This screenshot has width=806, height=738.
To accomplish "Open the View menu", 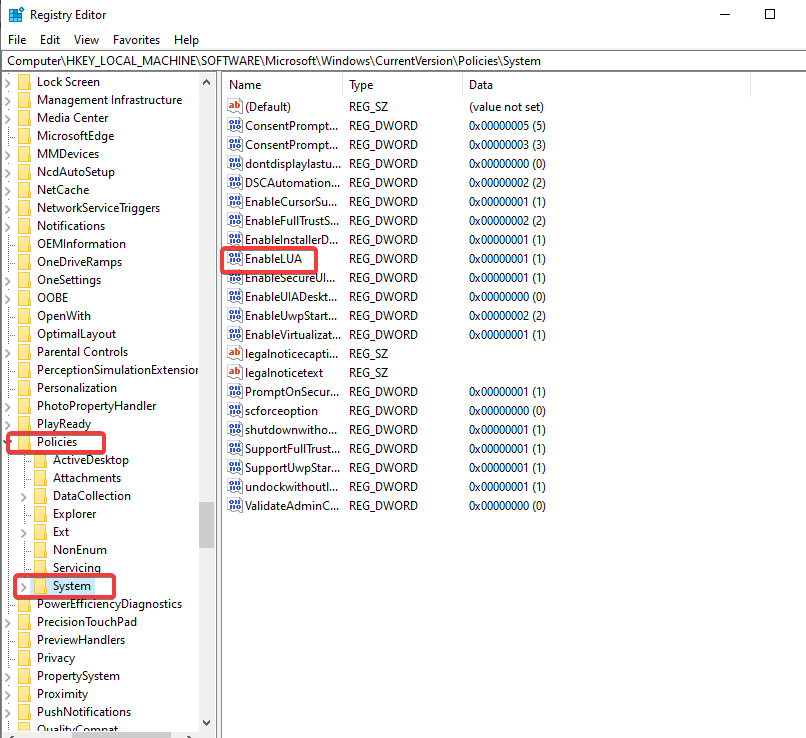I will pyautogui.click(x=86, y=40).
